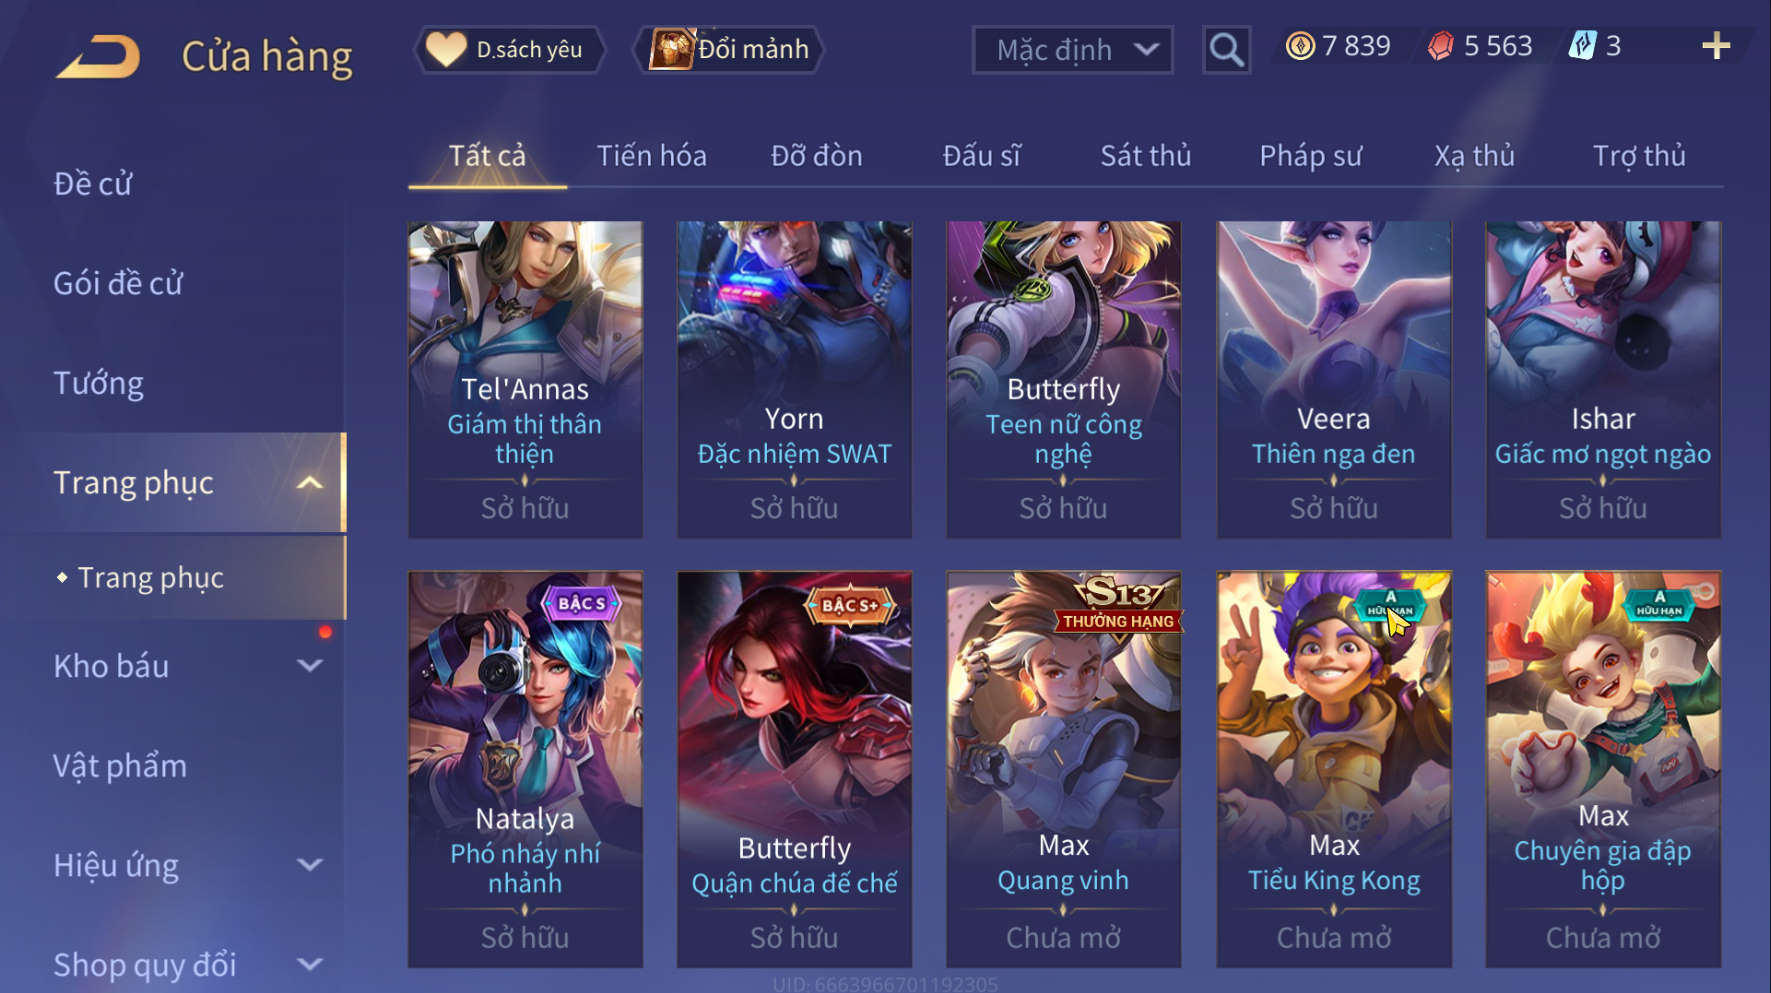Switch to the Pháp sư tab
The height and width of the screenshot is (993, 1771).
click(x=1310, y=156)
